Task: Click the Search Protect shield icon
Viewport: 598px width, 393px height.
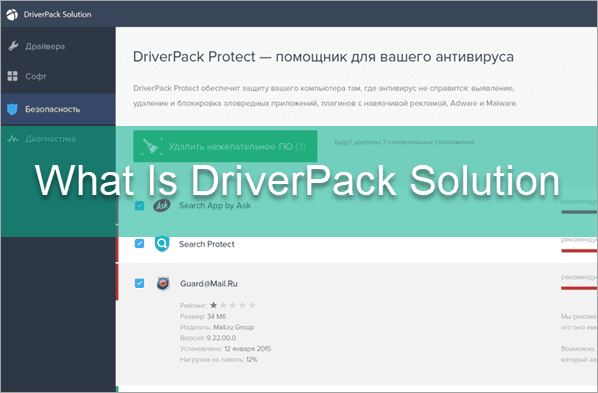Action: [162, 244]
